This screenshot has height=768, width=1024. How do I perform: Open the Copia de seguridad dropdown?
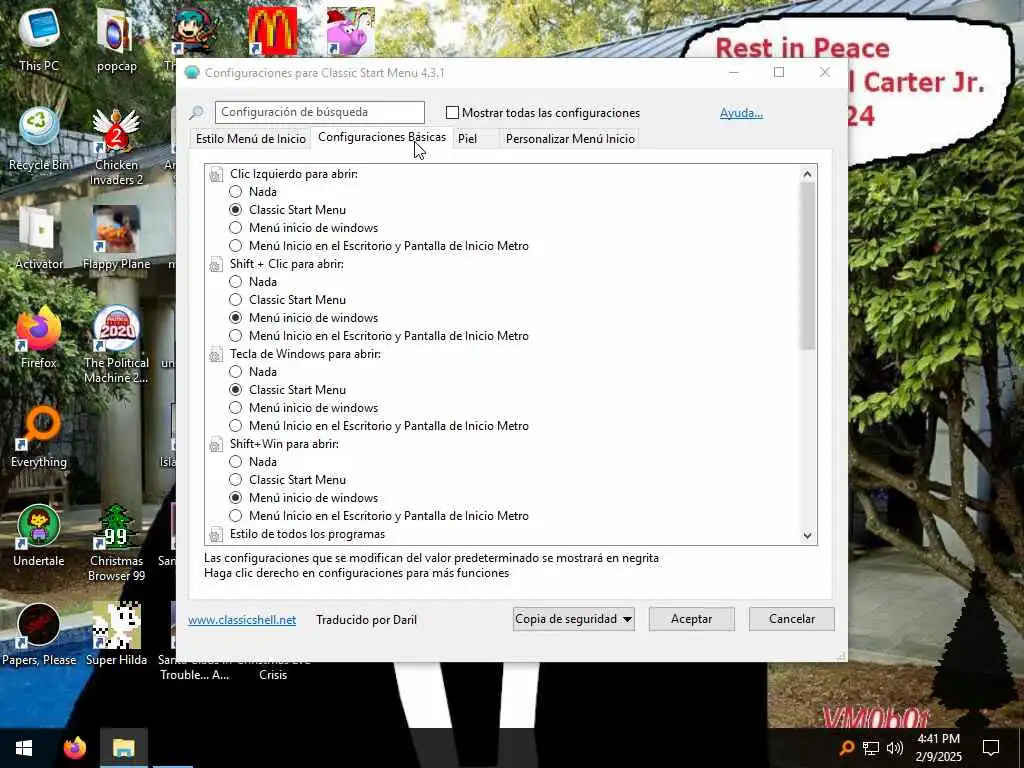click(x=573, y=619)
